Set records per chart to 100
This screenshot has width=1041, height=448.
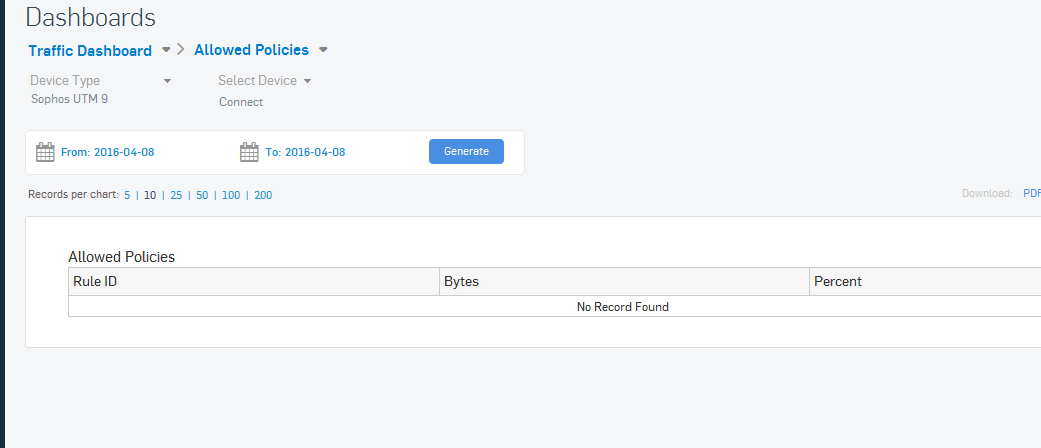(x=231, y=196)
